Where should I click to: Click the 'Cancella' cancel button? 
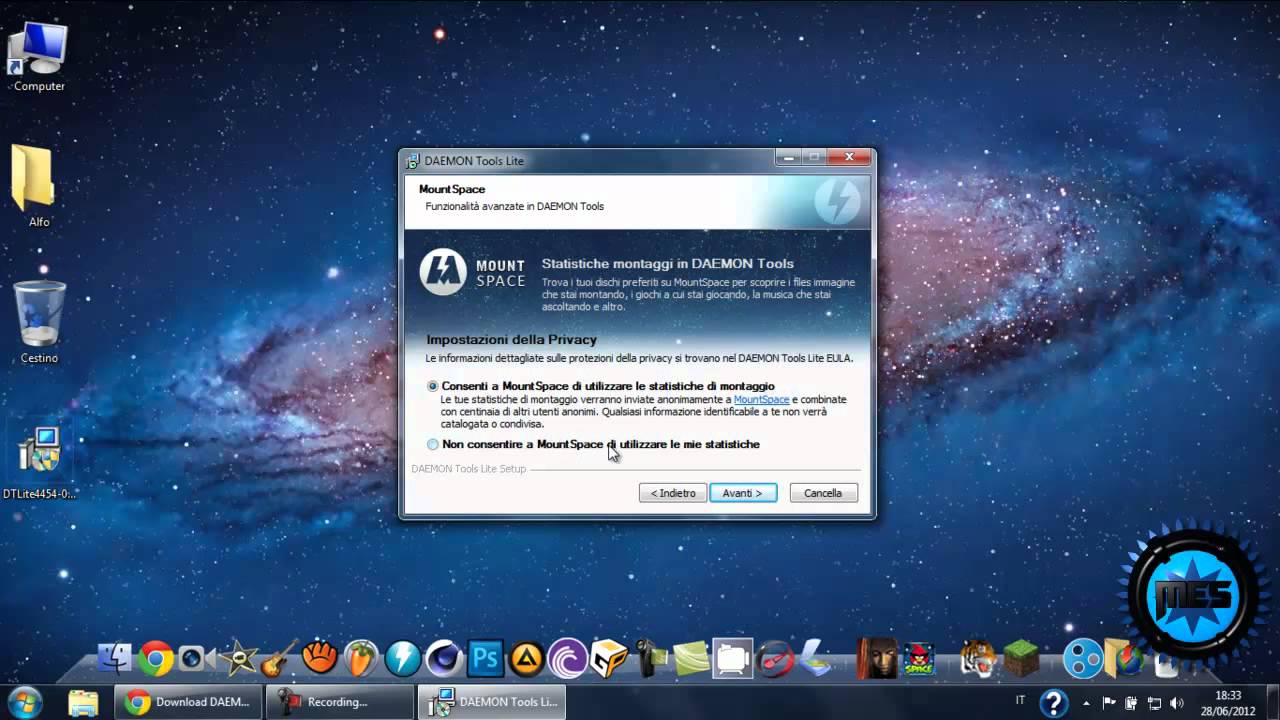click(x=823, y=493)
